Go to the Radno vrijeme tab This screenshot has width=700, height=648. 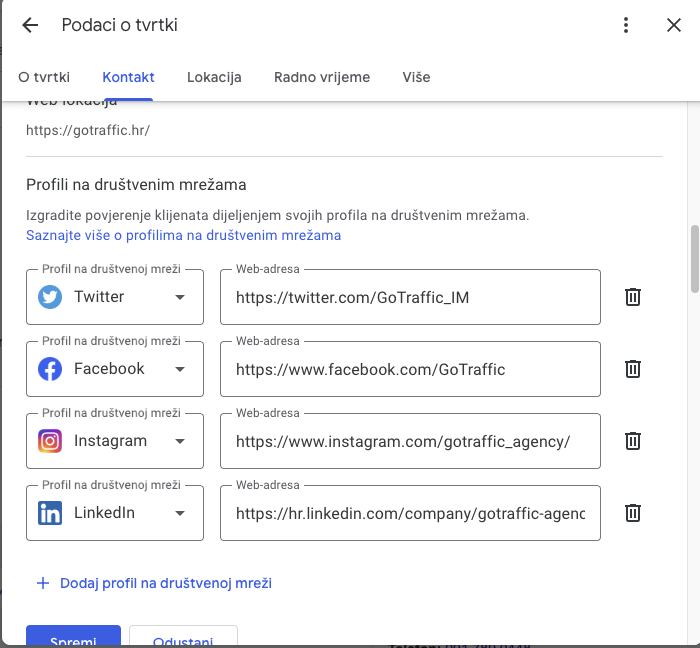pos(322,77)
